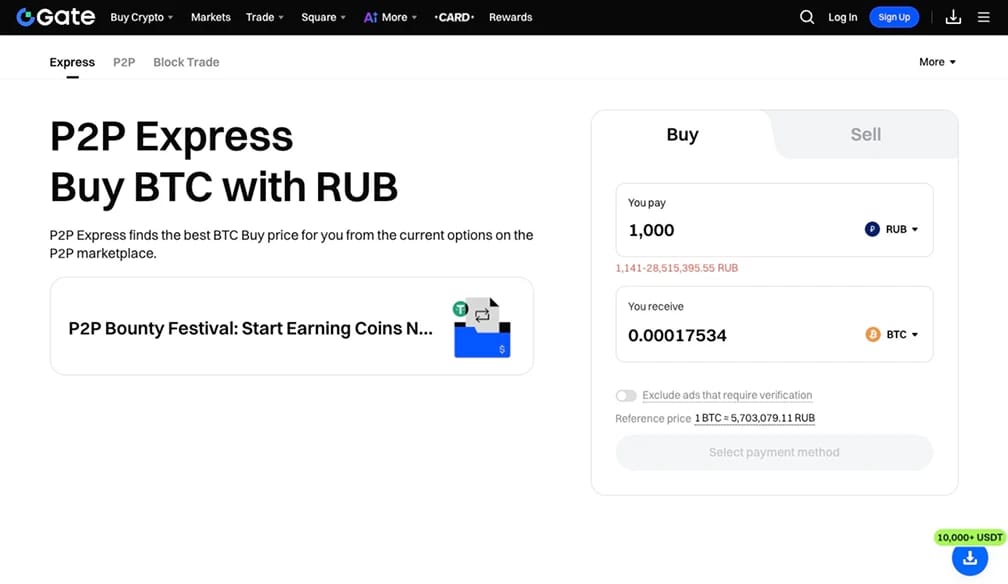Expand the Buy Crypto menu

[x=142, y=17]
